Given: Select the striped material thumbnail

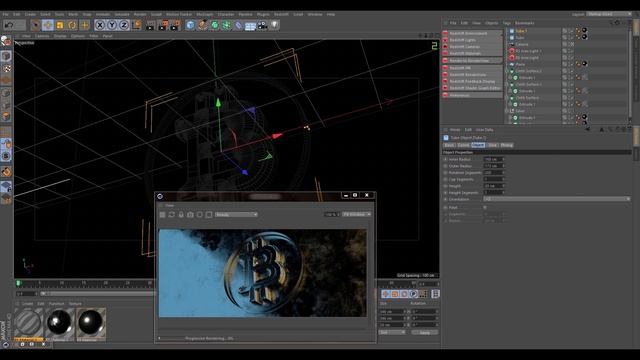Looking at the screenshot, I should (x=28, y=323).
